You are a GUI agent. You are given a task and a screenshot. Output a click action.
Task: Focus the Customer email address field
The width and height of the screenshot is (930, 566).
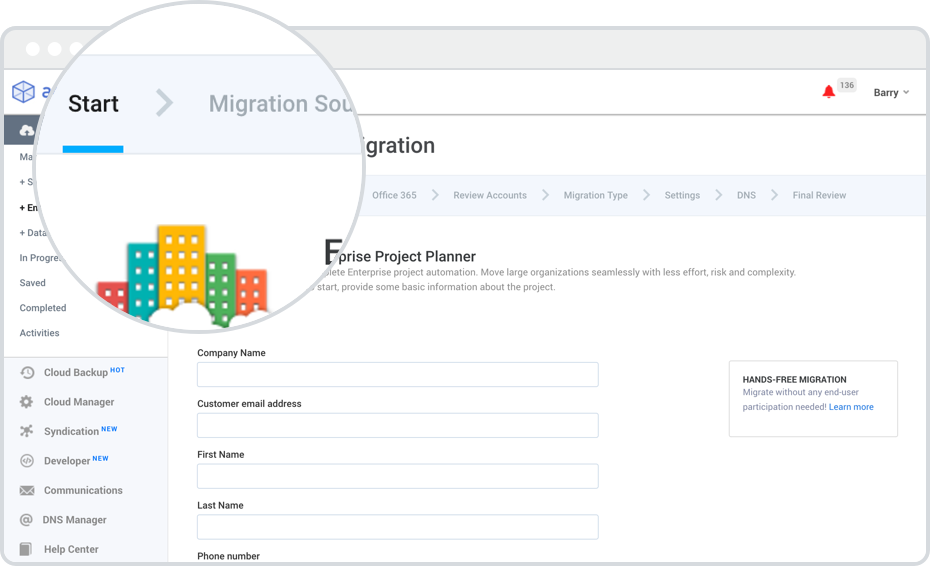coord(397,426)
